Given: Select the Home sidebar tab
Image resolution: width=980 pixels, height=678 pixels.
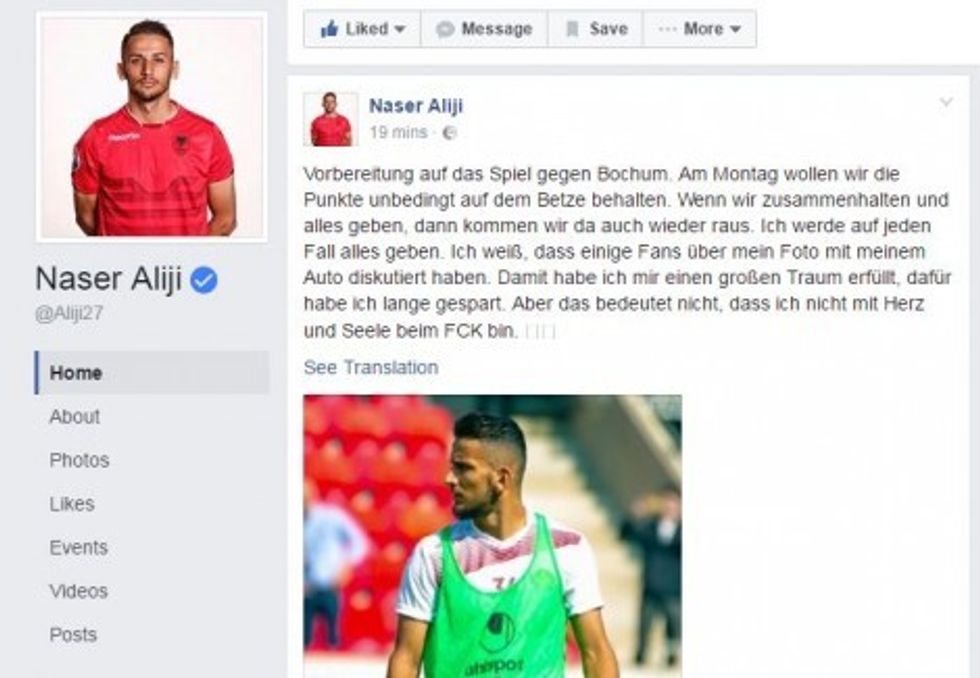Looking at the screenshot, I should tap(152, 372).
